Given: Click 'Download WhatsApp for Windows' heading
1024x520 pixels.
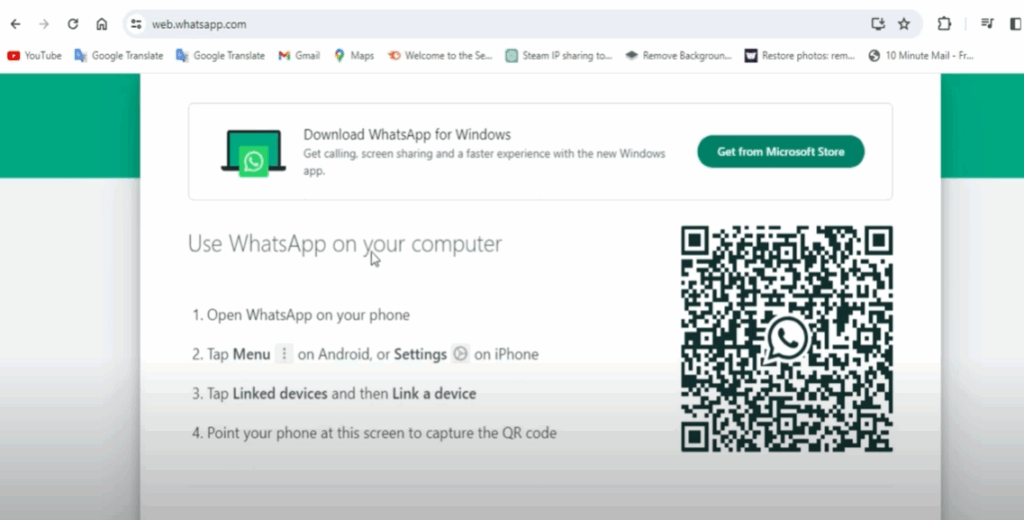Looking at the screenshot, I should [407, 135].
